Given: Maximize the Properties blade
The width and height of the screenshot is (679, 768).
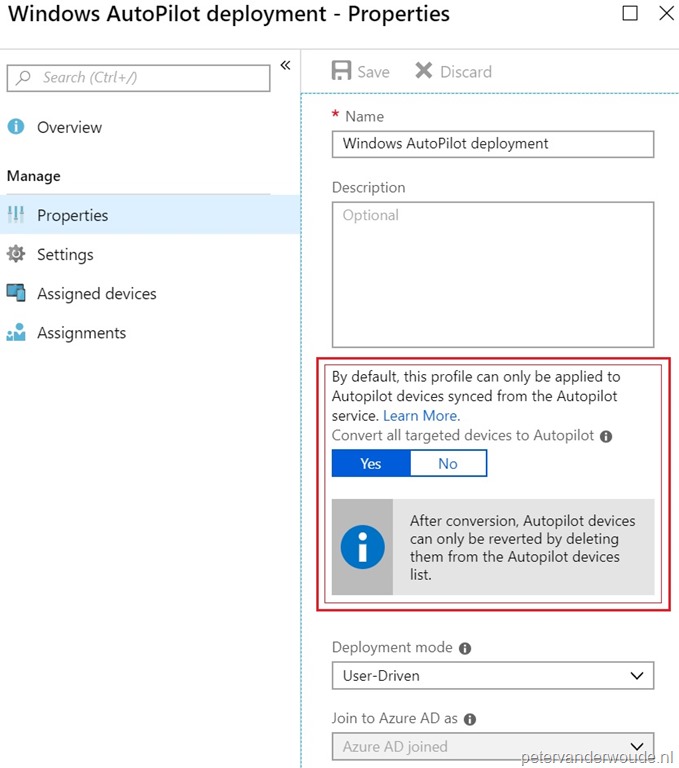Looking at the screenshot, I should pos(630,13).
